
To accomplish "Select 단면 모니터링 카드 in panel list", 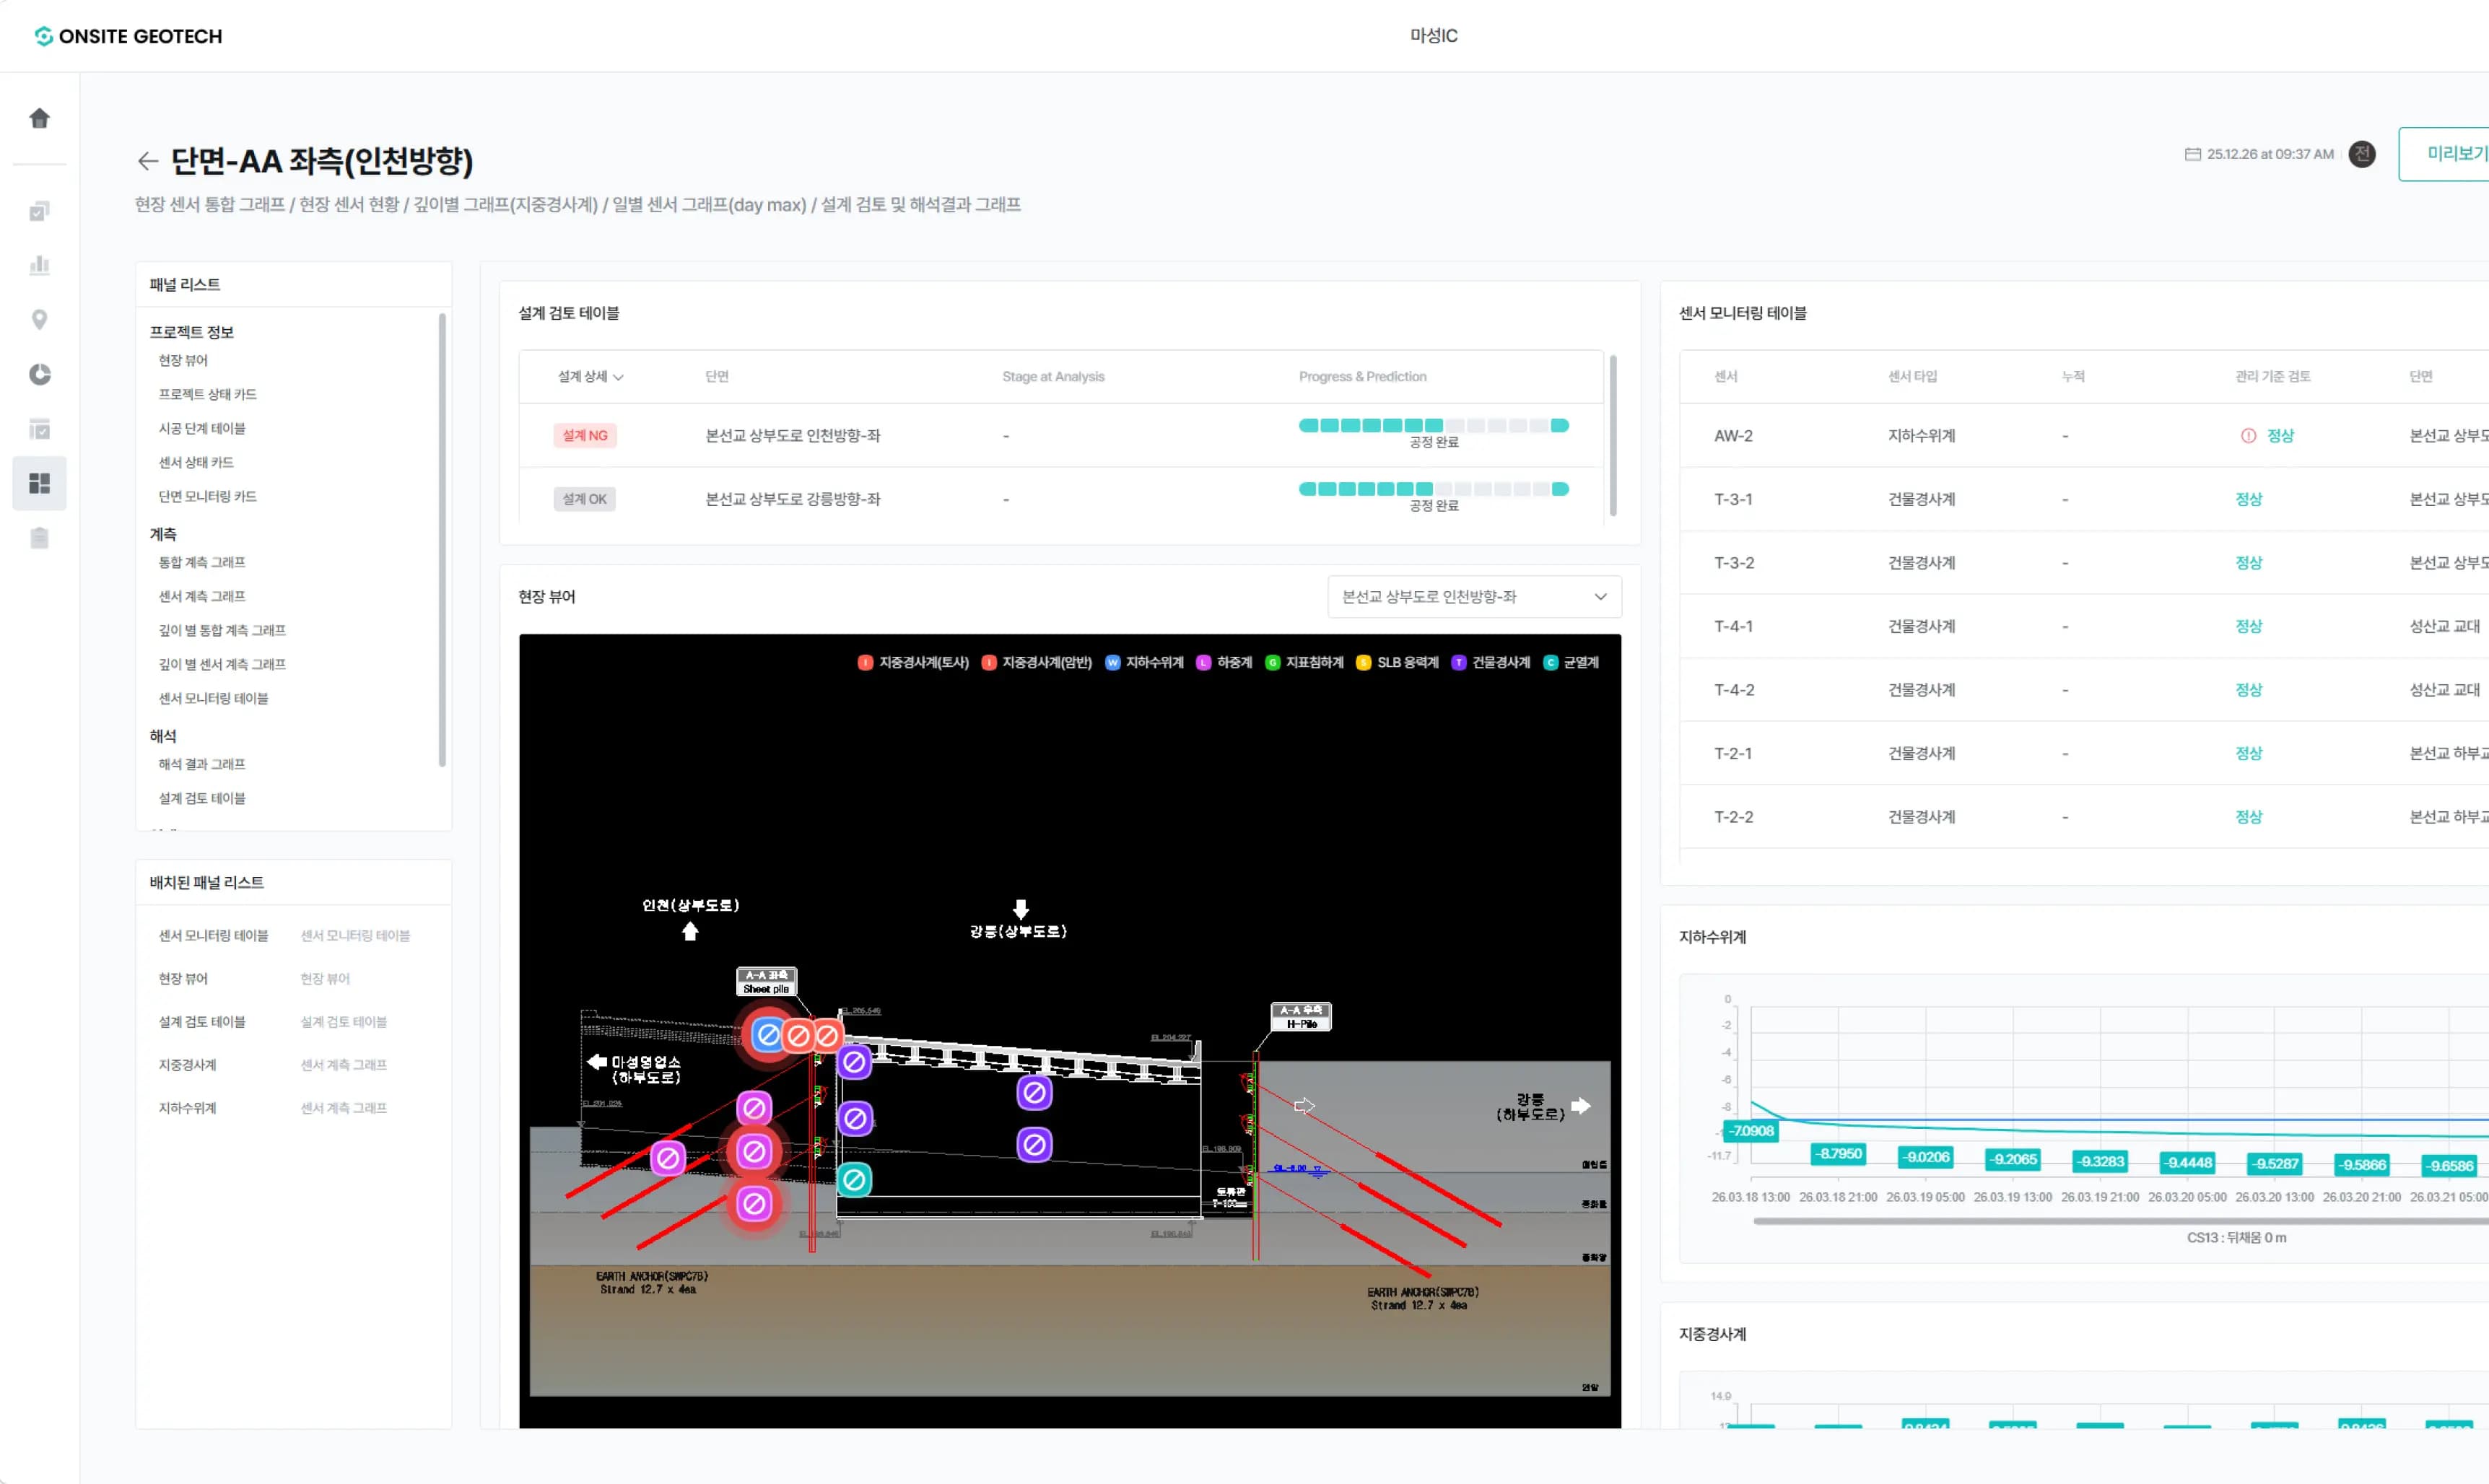I will tap(207, 496).
